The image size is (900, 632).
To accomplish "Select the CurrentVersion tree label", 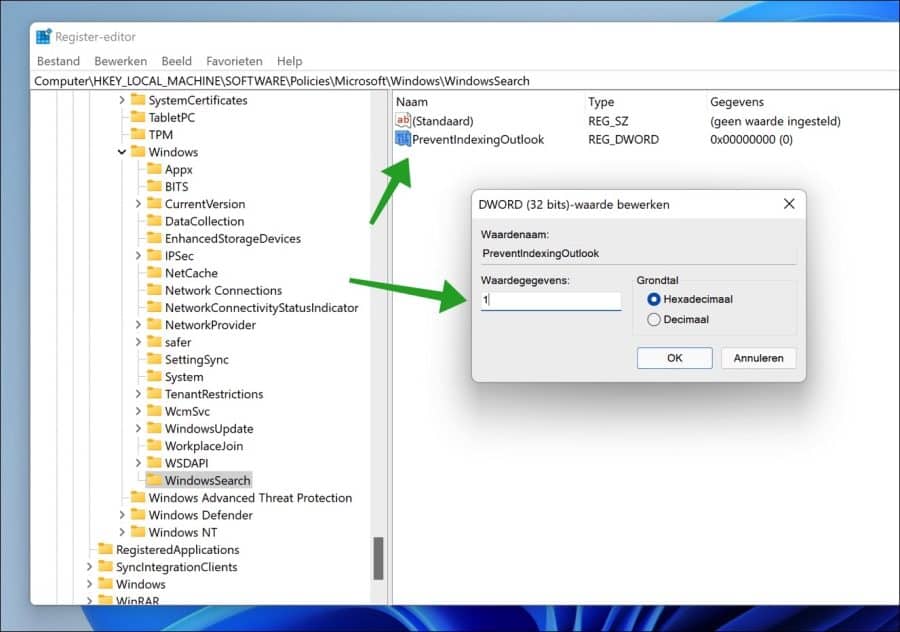I will [205, 204].
